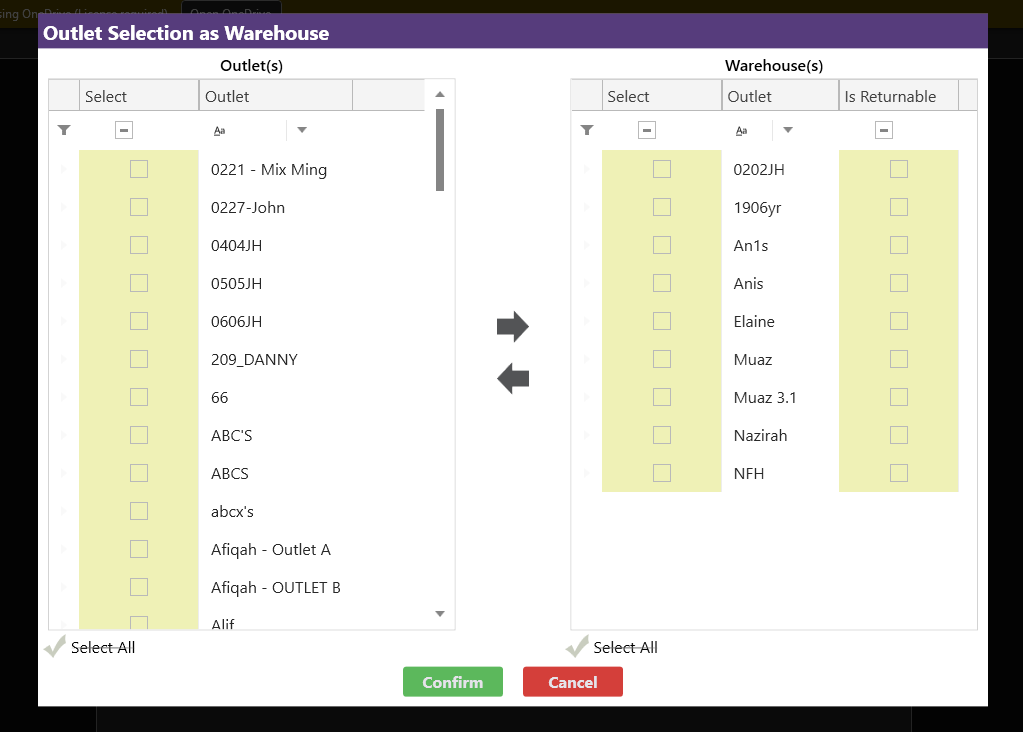Enable Is Returnable for warehouse Muaz
1023x732 pixels.
coord(898,359)
